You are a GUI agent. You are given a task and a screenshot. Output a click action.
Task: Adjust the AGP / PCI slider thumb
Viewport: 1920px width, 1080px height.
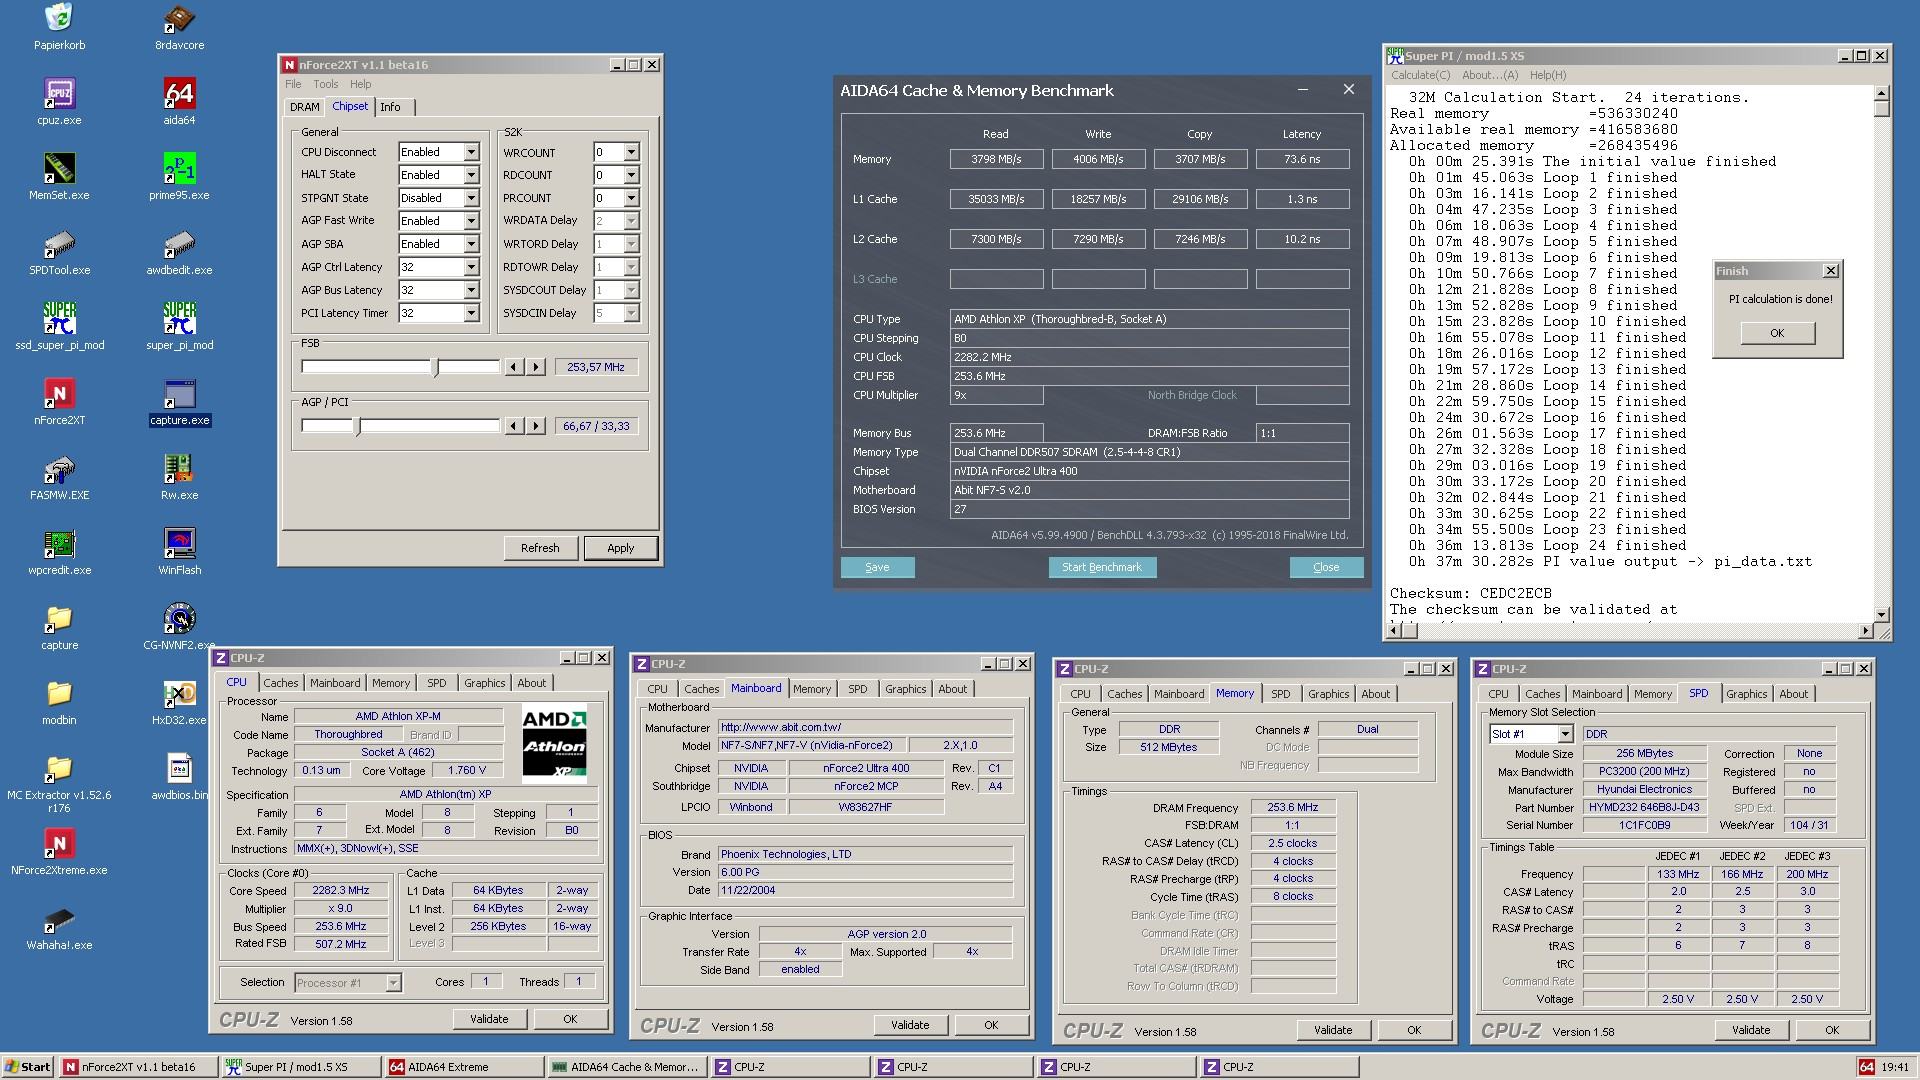pos(357,426)
